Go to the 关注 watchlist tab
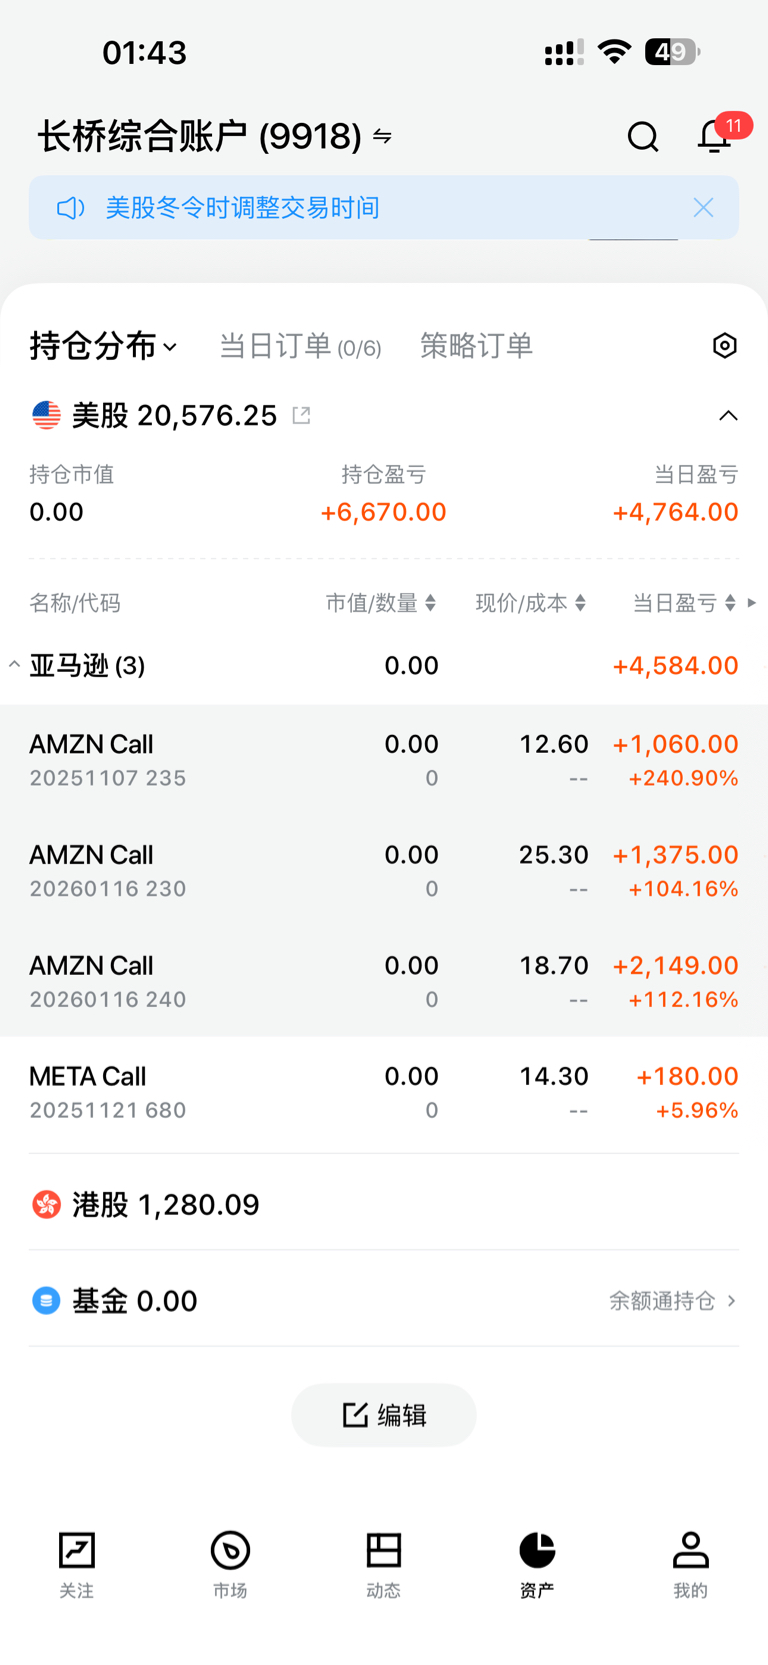768x1665 pixels. [77, 1565]
